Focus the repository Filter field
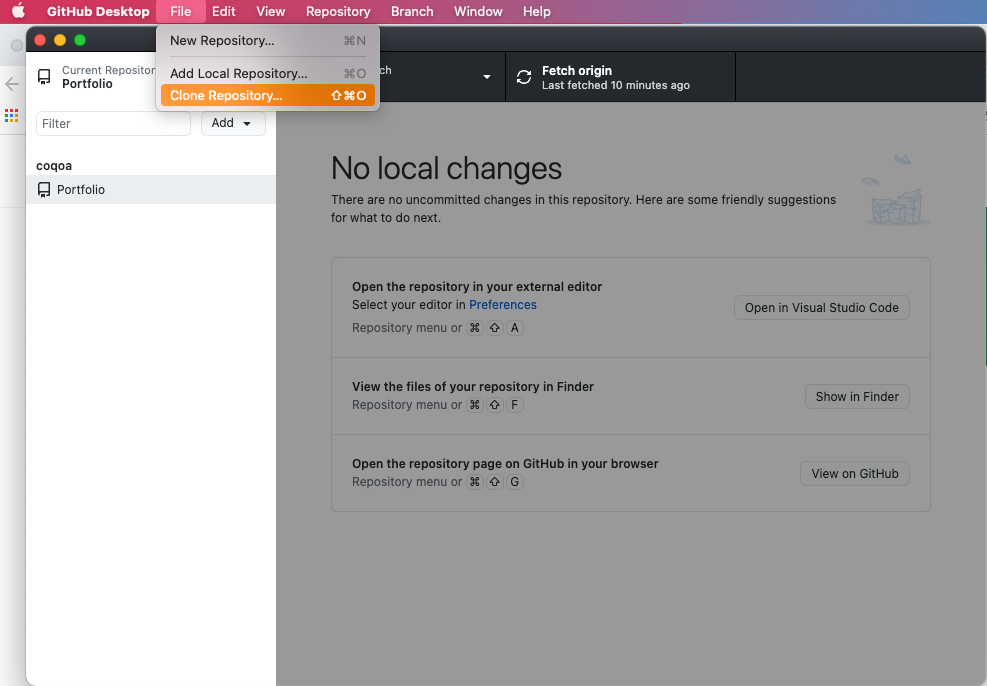The height and width of the screenshot is (686, 987). pyautogui.click(x=113, y=123)
